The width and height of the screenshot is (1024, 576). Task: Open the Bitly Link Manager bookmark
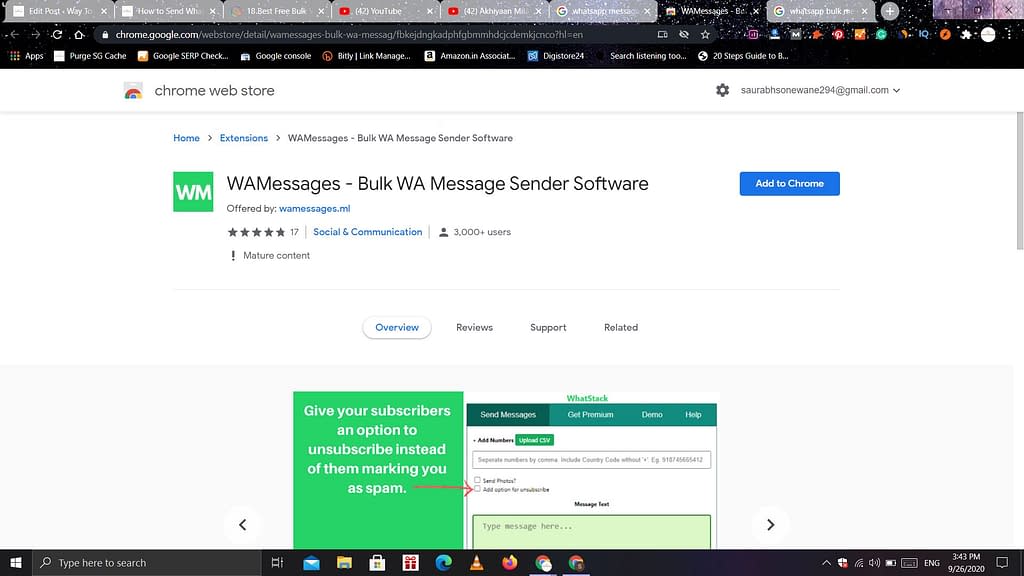tap(367, 56)
